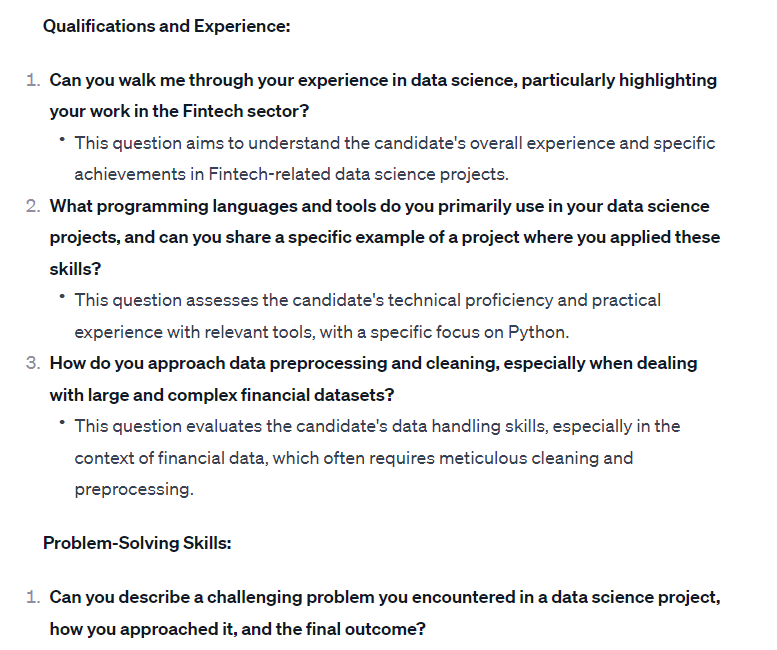Viewport: 777px width, 650px height.
Task: Click the question about walking through data science experience
Action: pyautogui.click(x=383, y=80)
